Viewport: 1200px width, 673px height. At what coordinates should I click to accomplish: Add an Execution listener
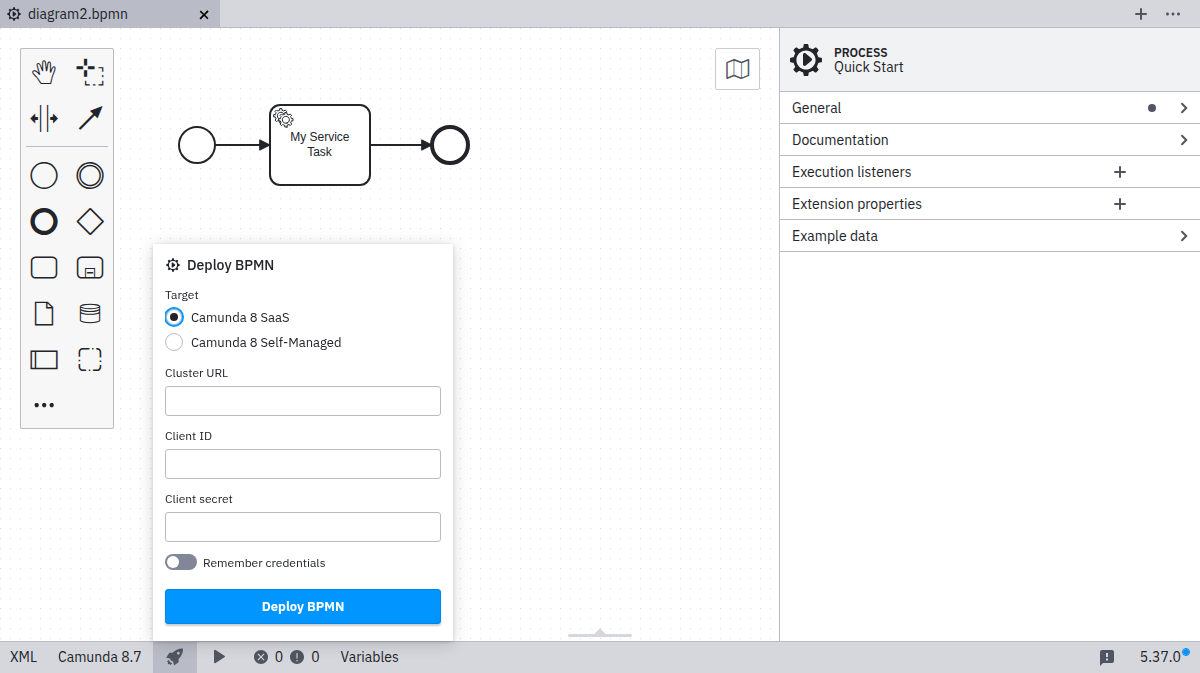pos(1119,171)
